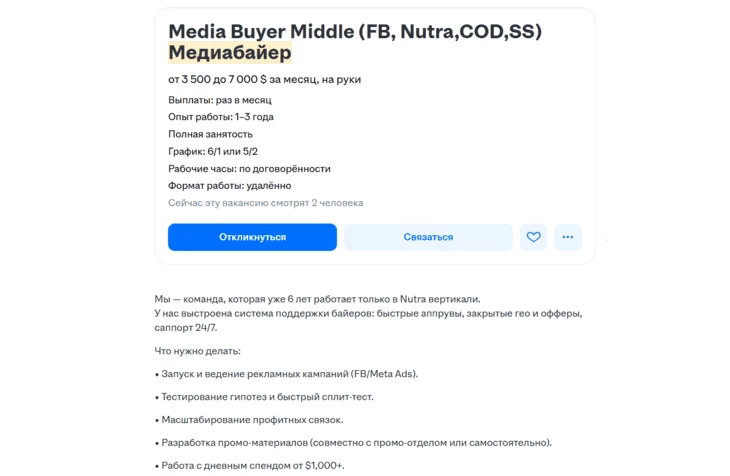Click the Разработка промо-материалов bullet

(x=355, y=442)
